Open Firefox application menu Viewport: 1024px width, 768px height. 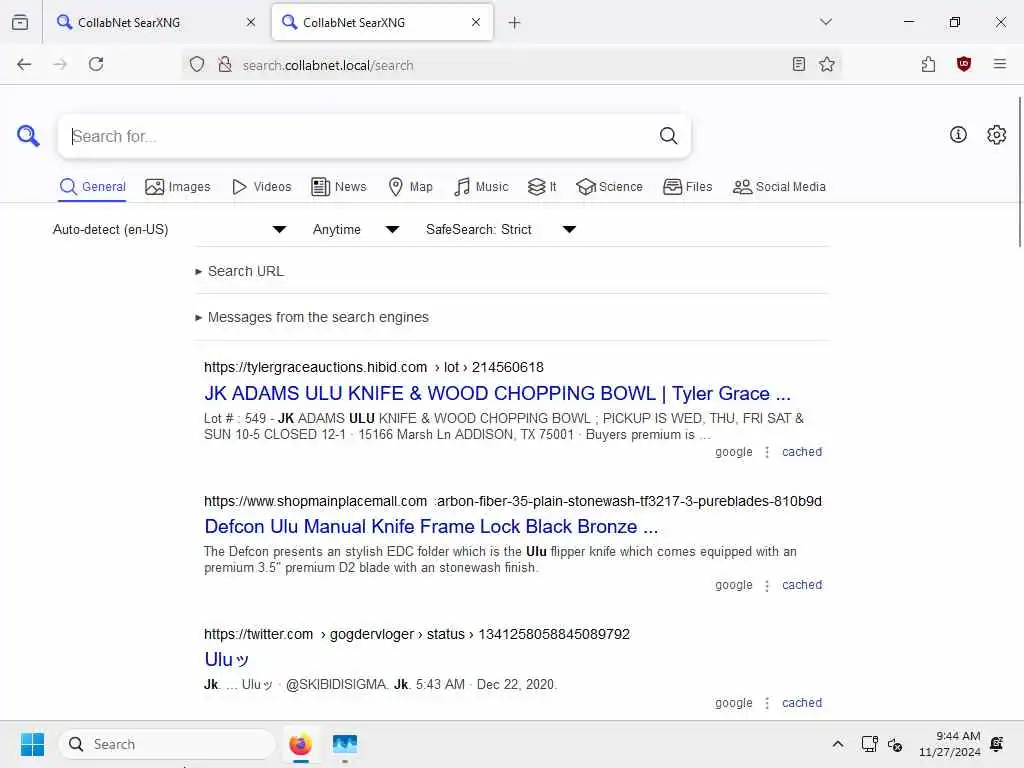(1000, 64)
